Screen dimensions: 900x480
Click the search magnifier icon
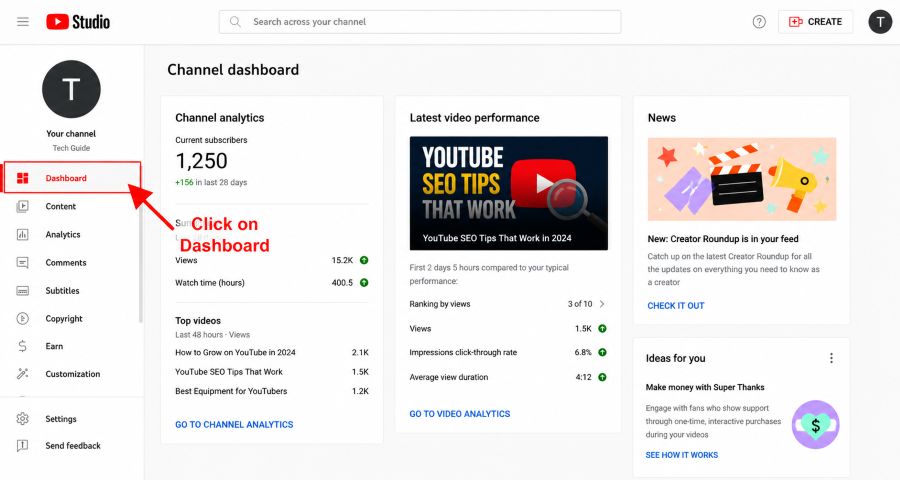pyautogui.click(x=235, y=22)
